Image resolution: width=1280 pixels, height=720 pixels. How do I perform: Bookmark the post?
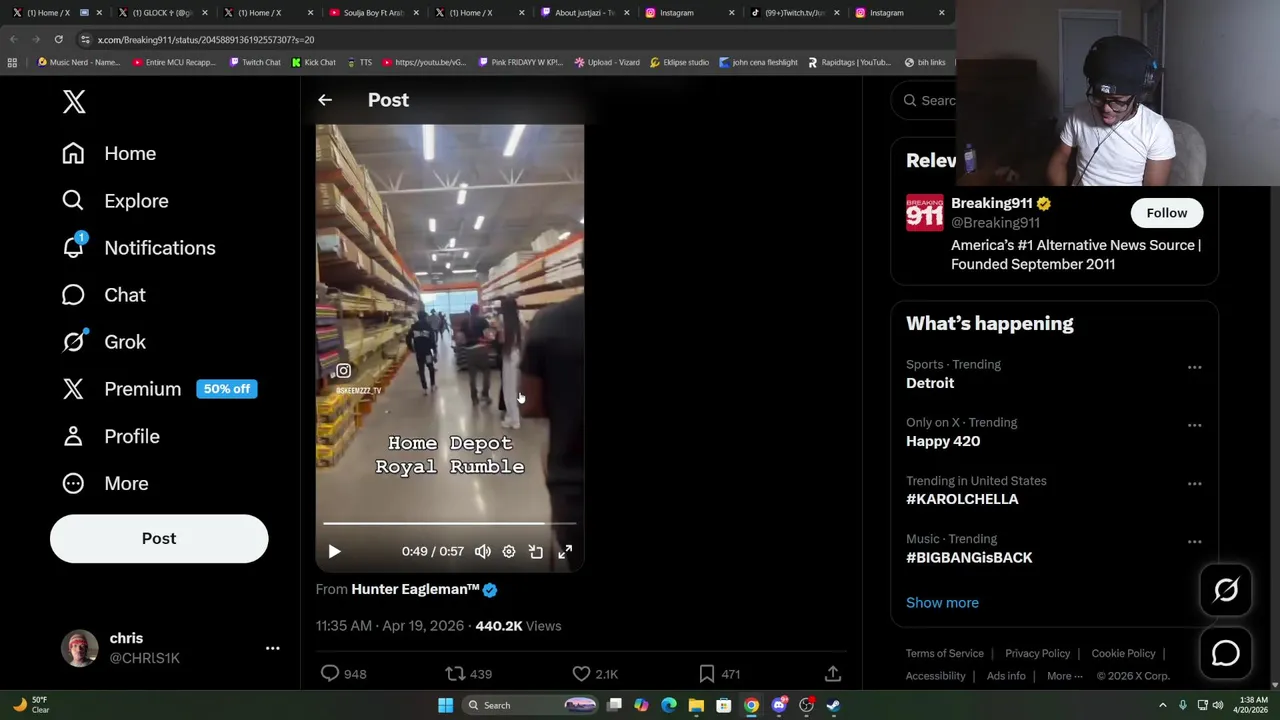pyautogui.click(x=706, y=674)
